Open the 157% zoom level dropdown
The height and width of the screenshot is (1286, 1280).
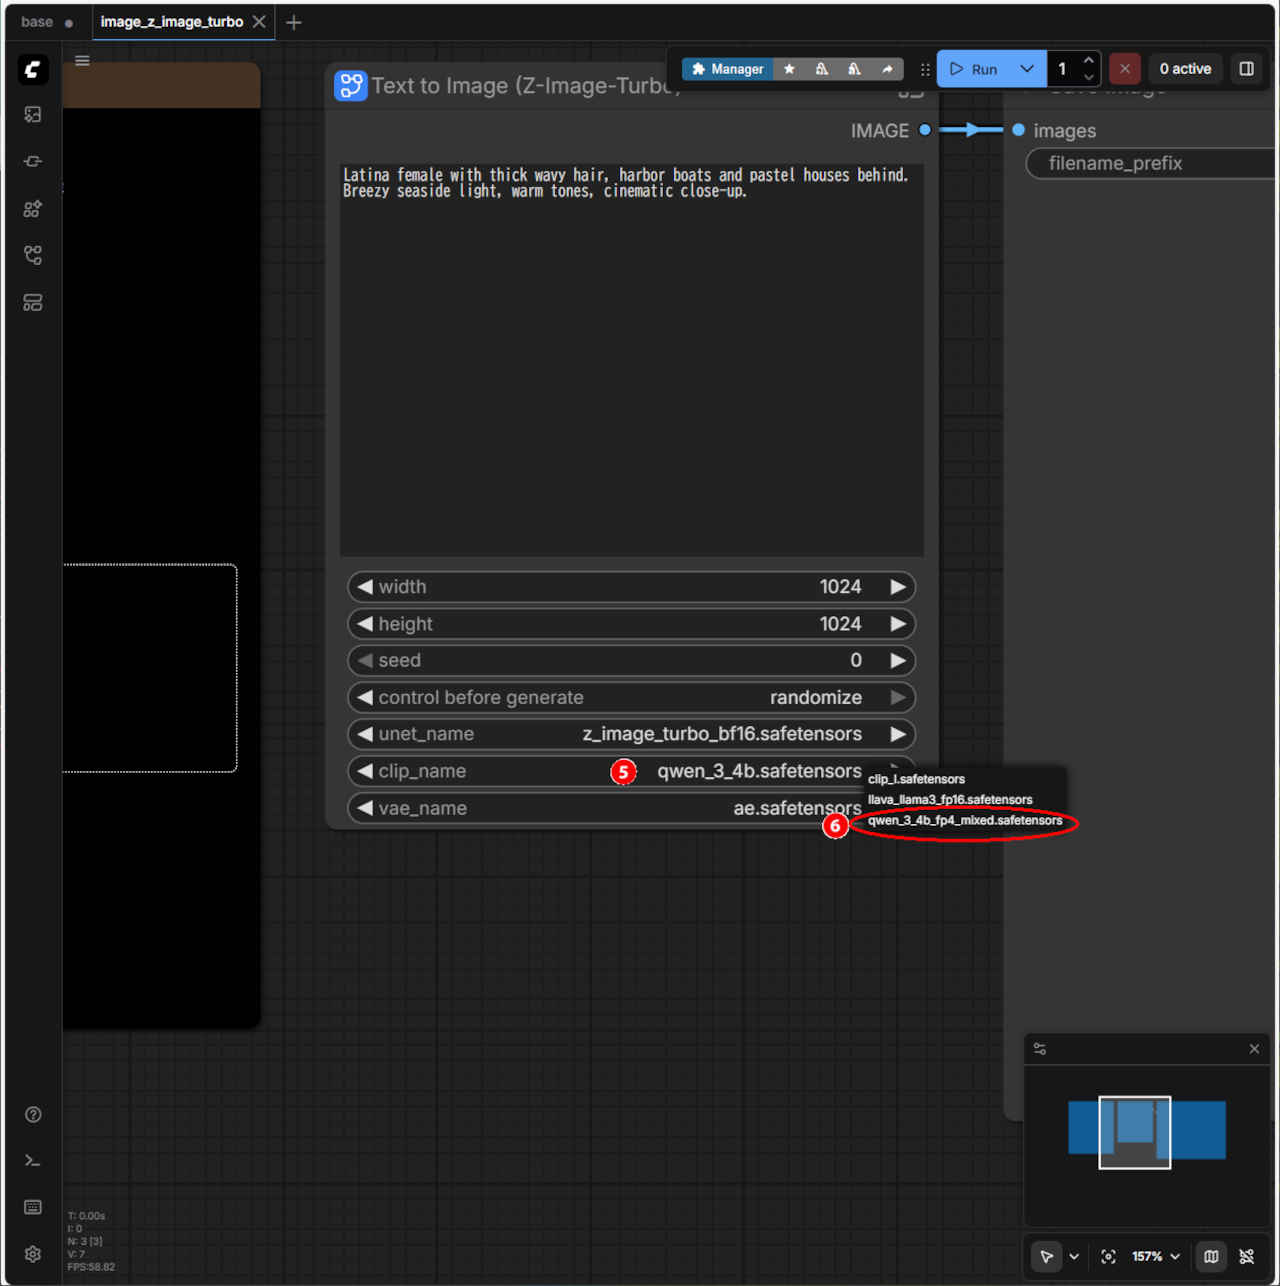click(x=1156, y=1257)
